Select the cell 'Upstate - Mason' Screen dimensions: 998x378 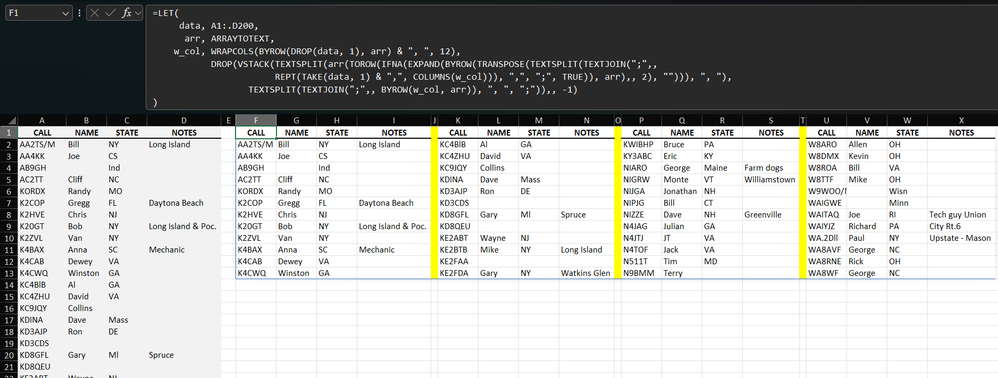click(x=962, y=238)
